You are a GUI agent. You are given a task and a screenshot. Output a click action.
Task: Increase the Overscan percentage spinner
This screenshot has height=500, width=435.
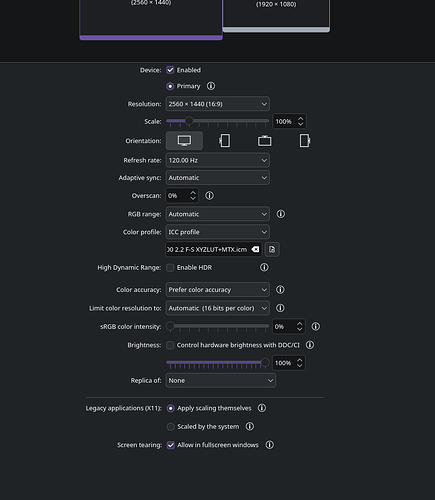(193, 193)
